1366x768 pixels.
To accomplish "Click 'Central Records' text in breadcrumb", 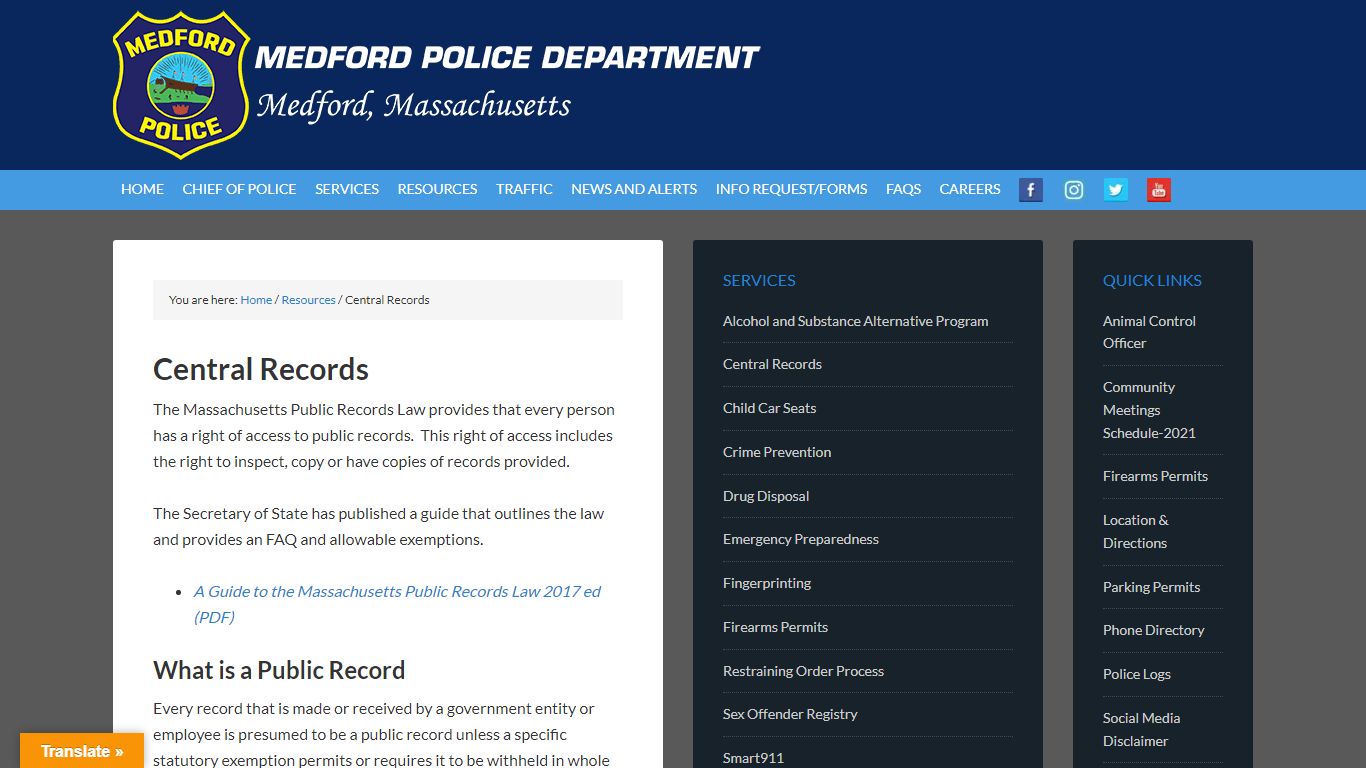I will [387, 300].
